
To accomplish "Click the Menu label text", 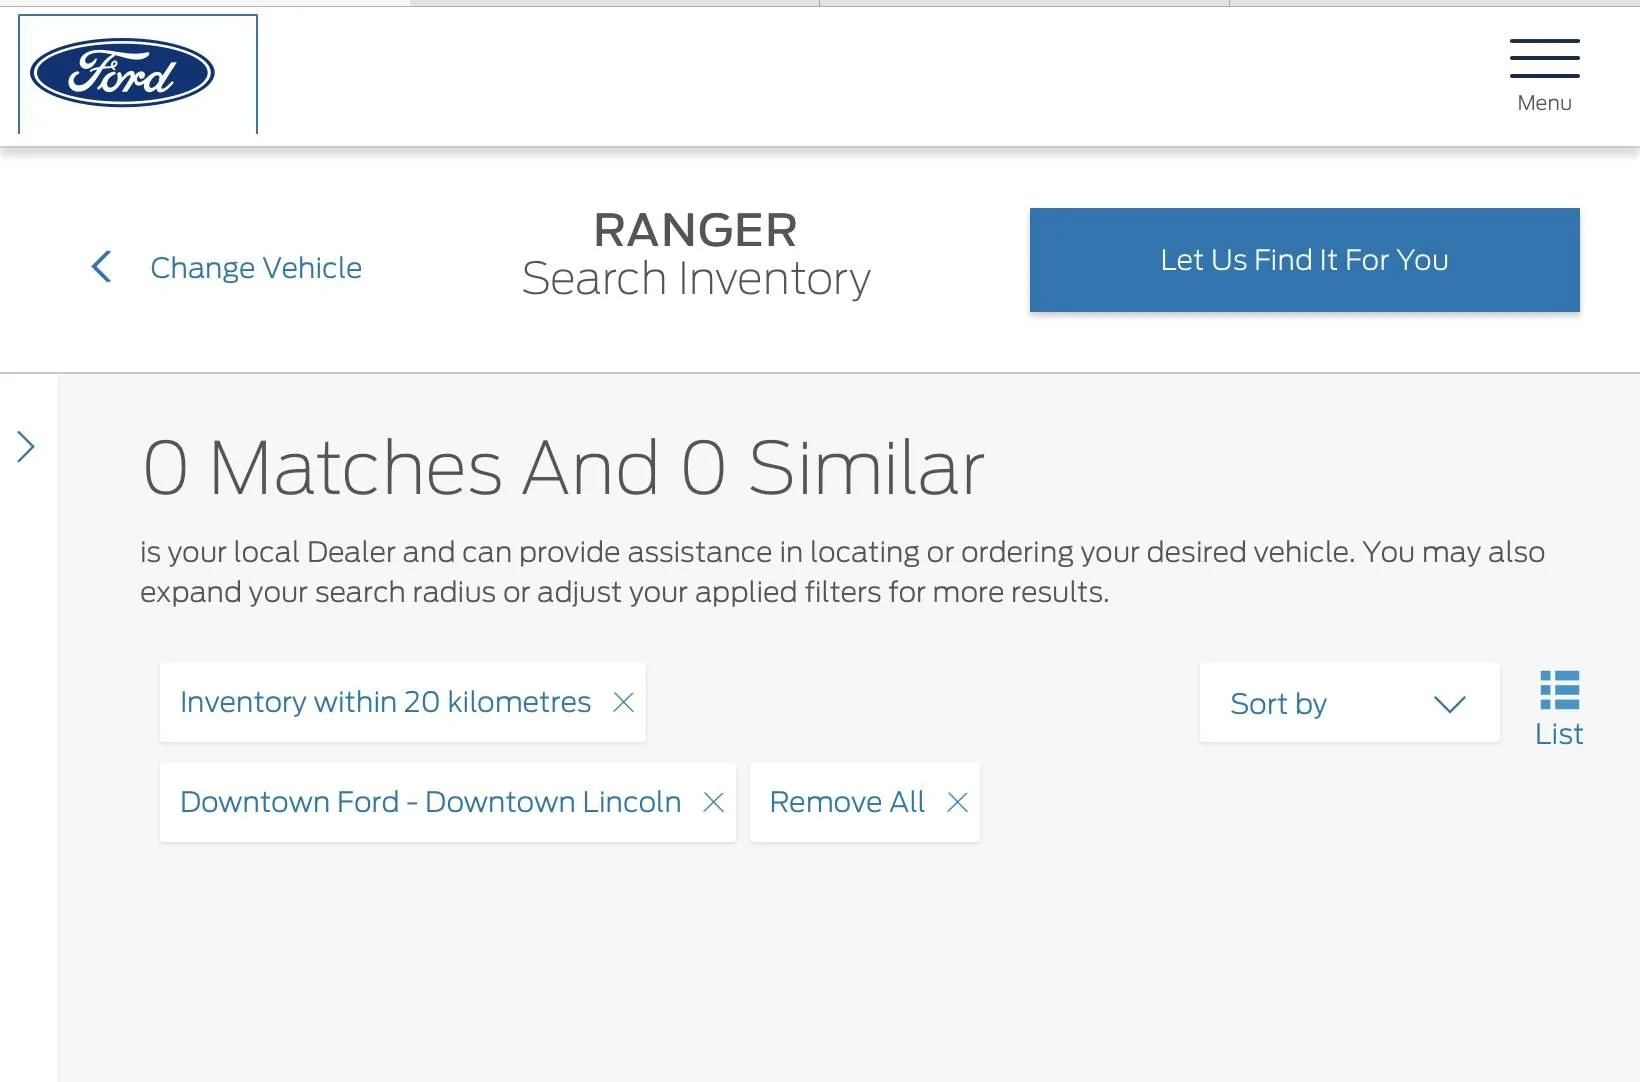I will coord(1544,103).
